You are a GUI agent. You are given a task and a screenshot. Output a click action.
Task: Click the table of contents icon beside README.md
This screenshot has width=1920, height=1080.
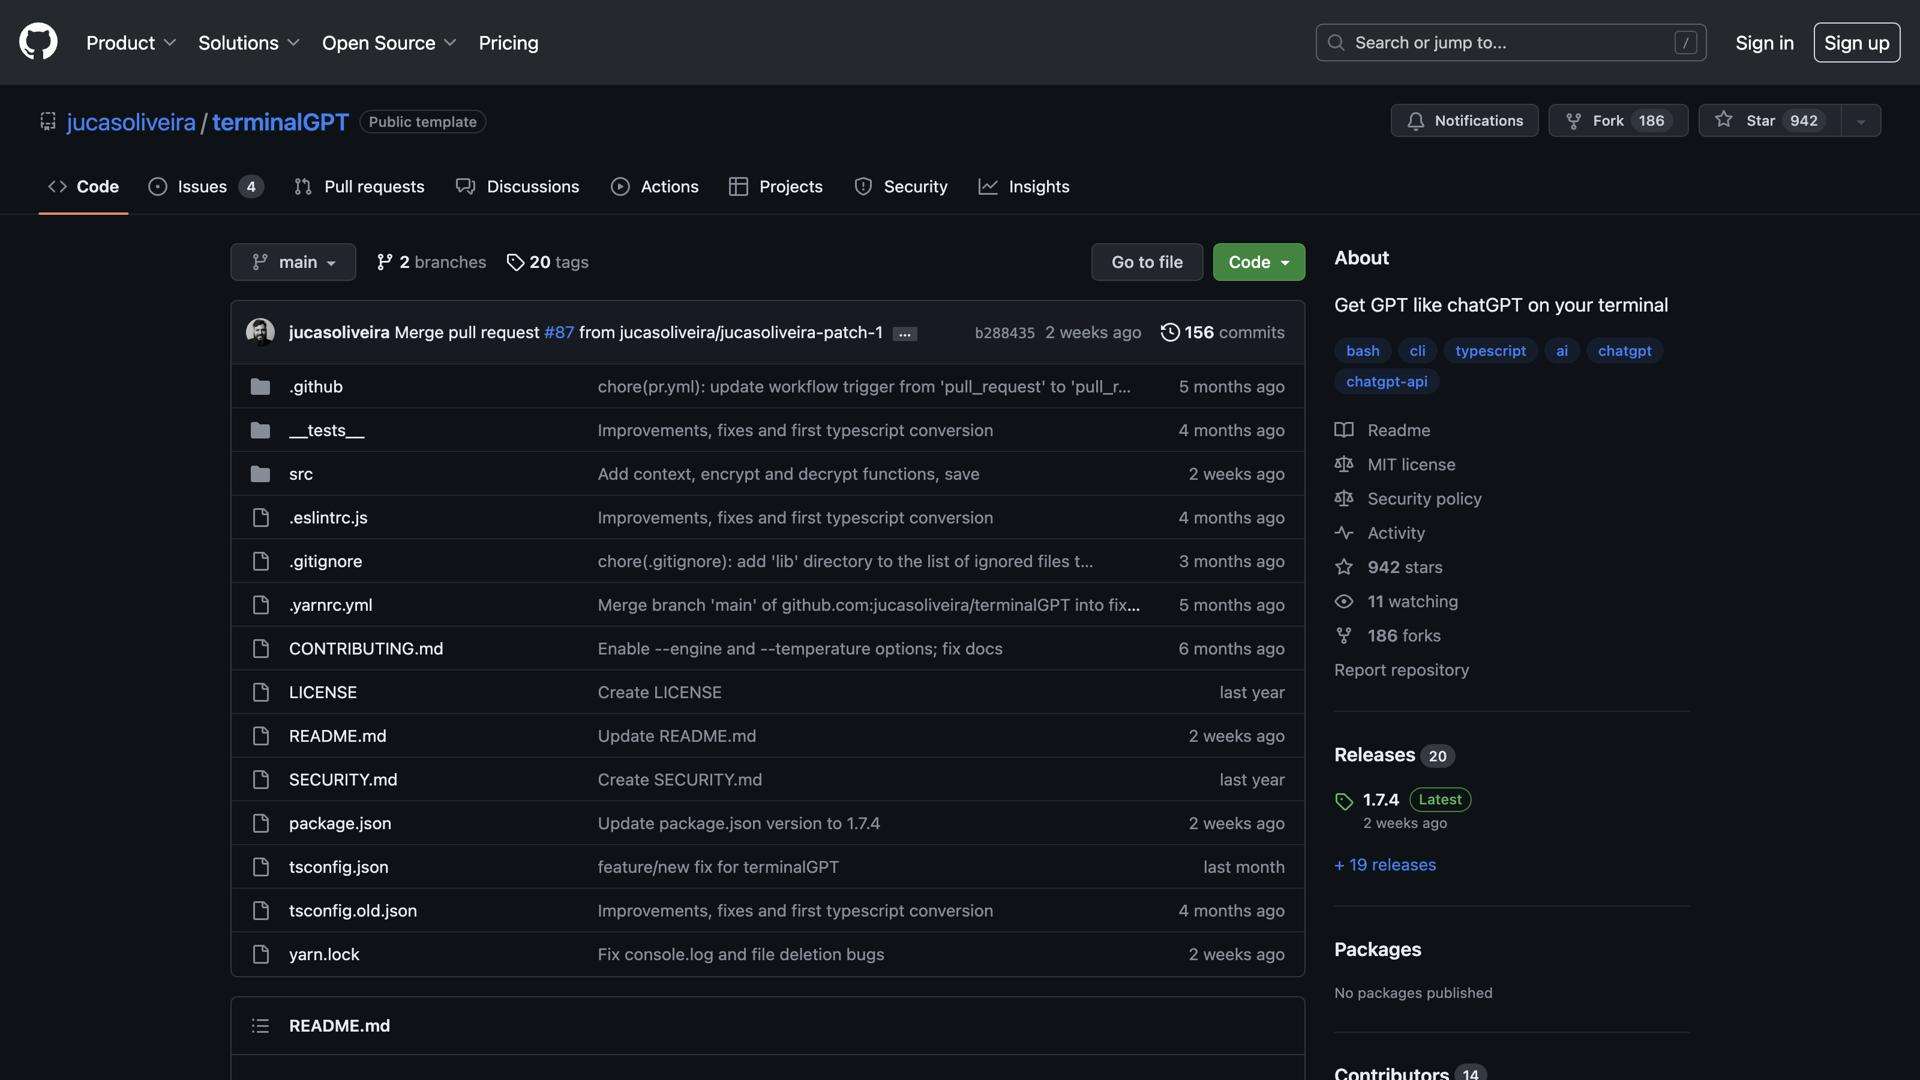(260, 1025)
